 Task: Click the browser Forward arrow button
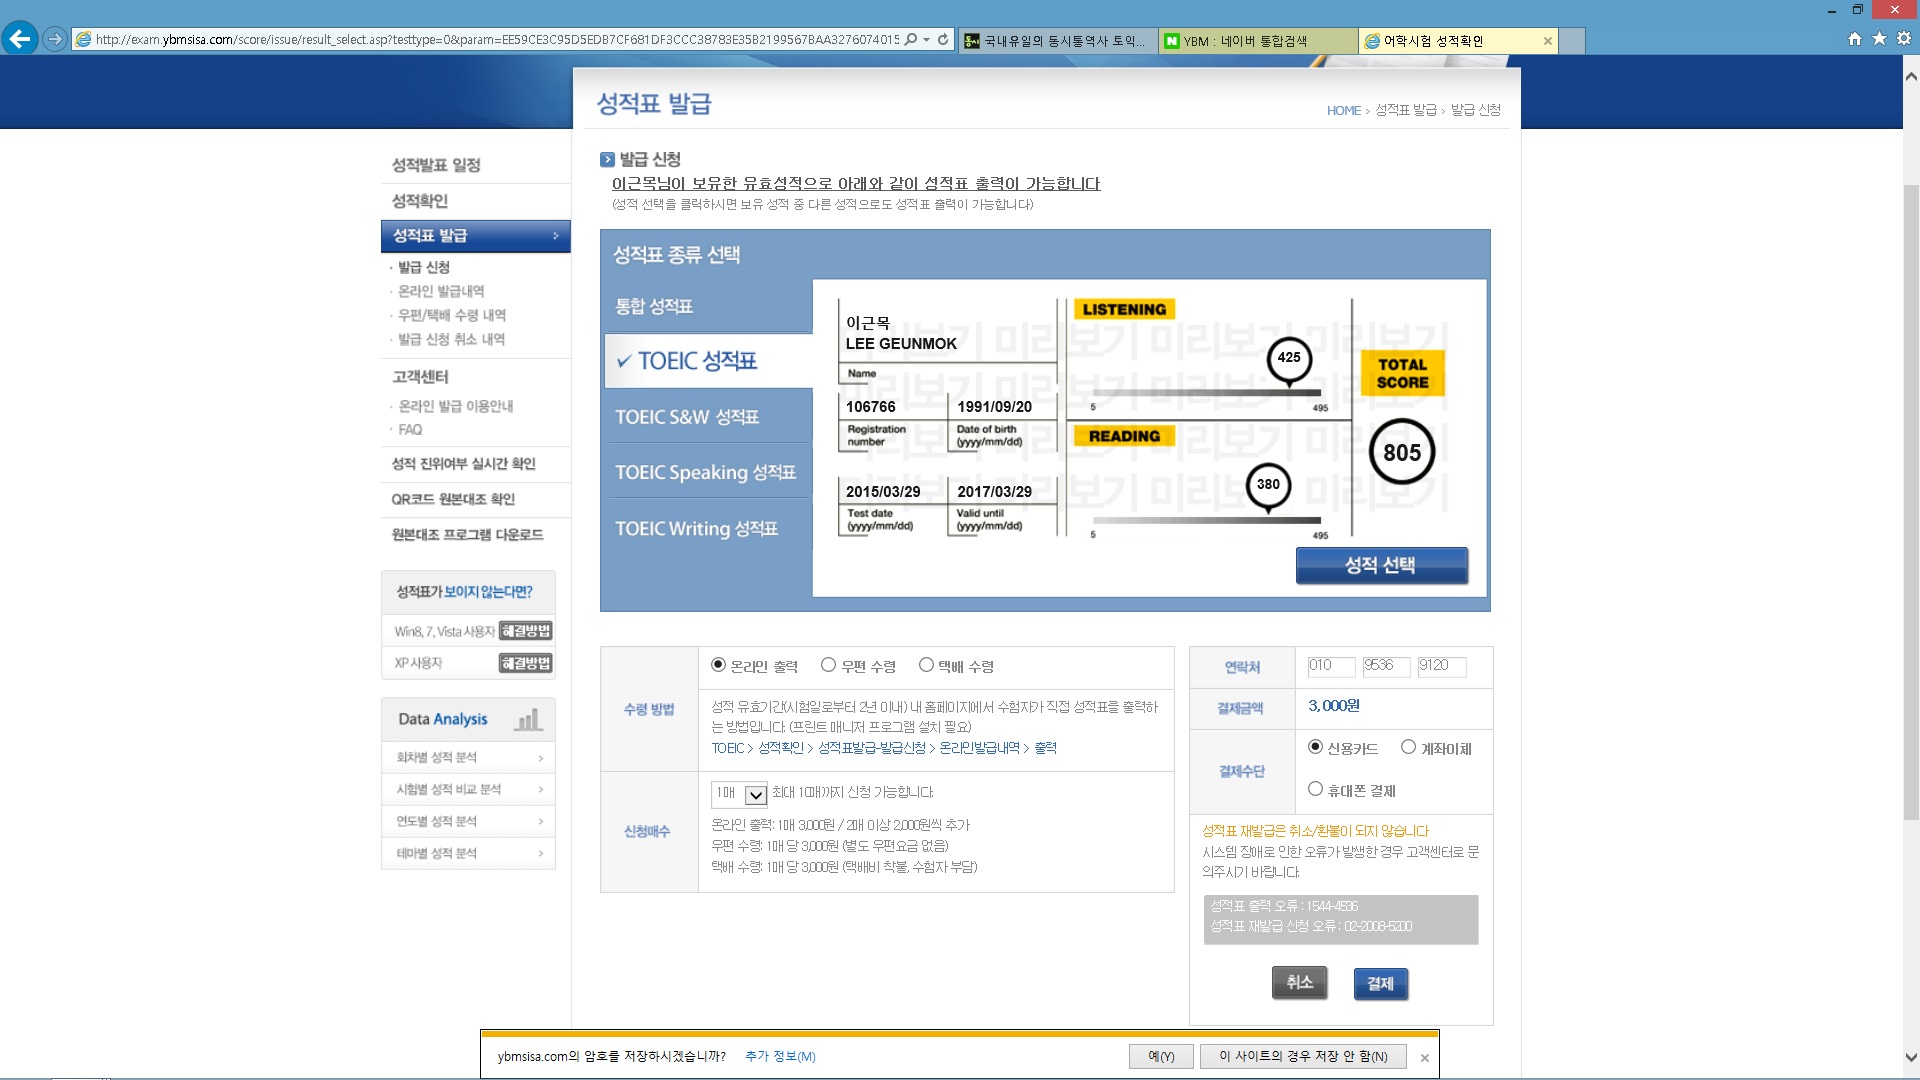click(x=55, y=40)
